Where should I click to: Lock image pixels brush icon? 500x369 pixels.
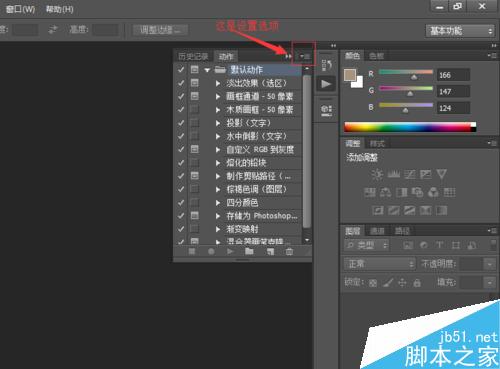pyautogui.click(x=387, y=283)
